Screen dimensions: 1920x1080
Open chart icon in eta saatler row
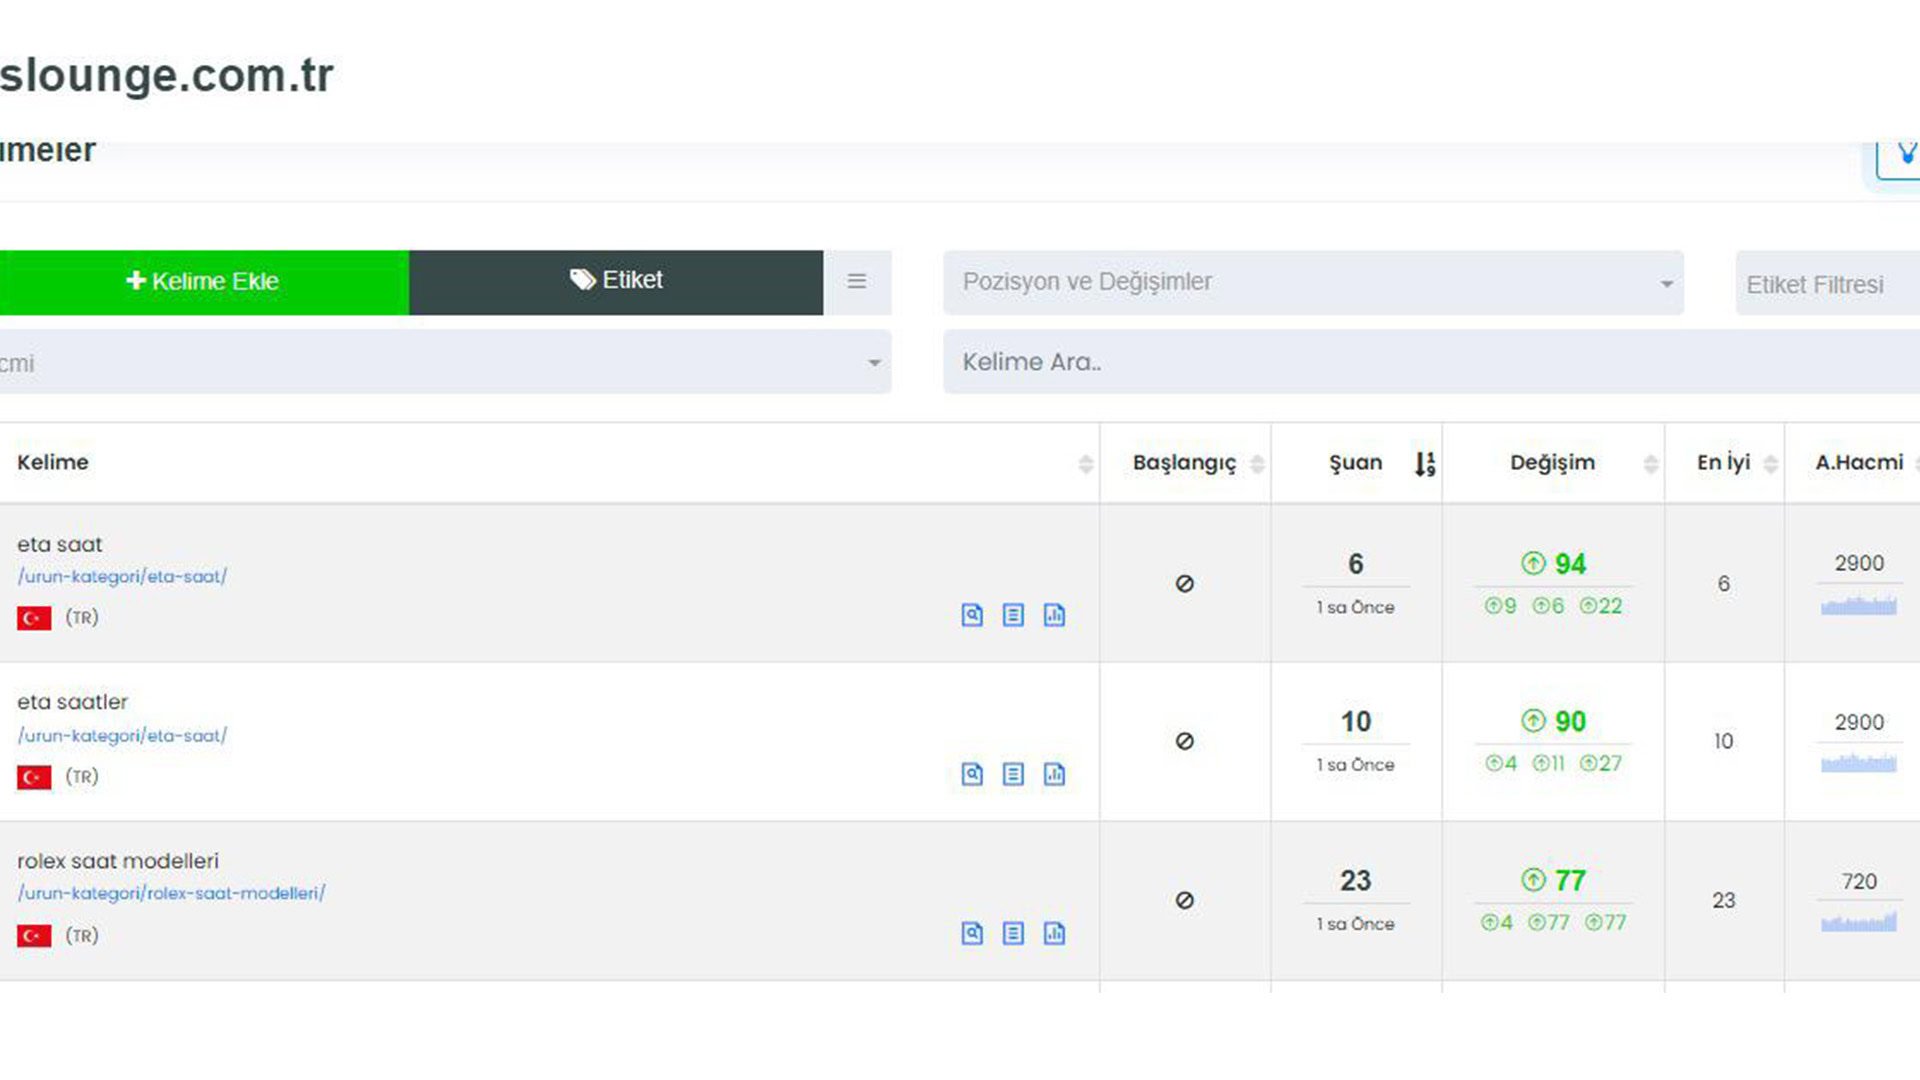1054,774
